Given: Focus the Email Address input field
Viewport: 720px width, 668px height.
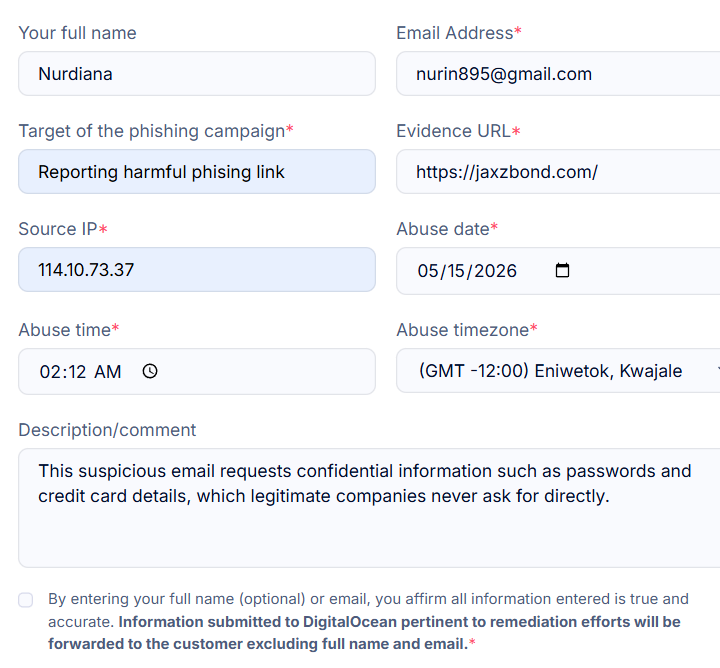Looking at the screenshot, I should (x=558, y=73).
